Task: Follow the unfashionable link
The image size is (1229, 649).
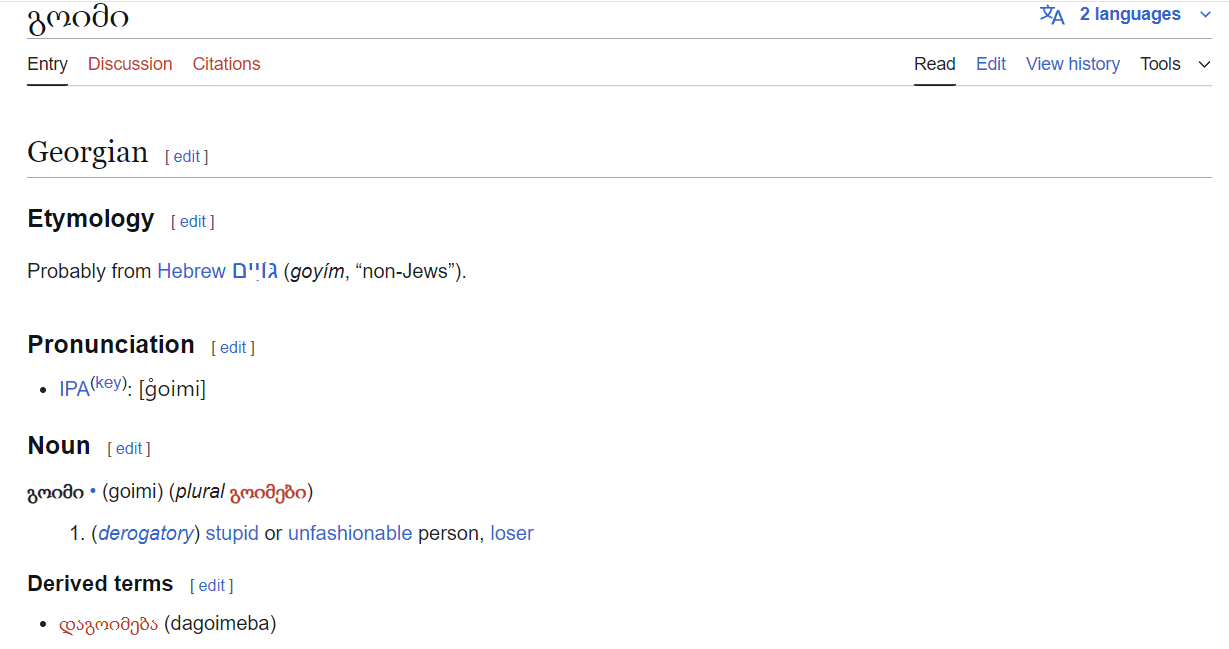Action: click(350, 533)
